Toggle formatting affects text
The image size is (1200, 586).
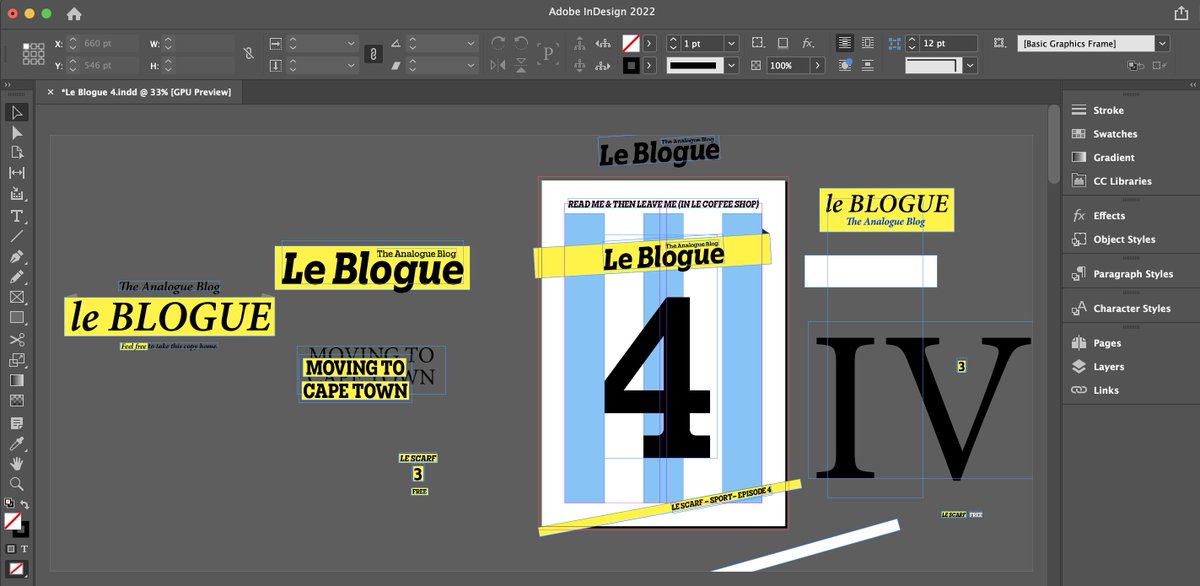(x=24, y=548)
